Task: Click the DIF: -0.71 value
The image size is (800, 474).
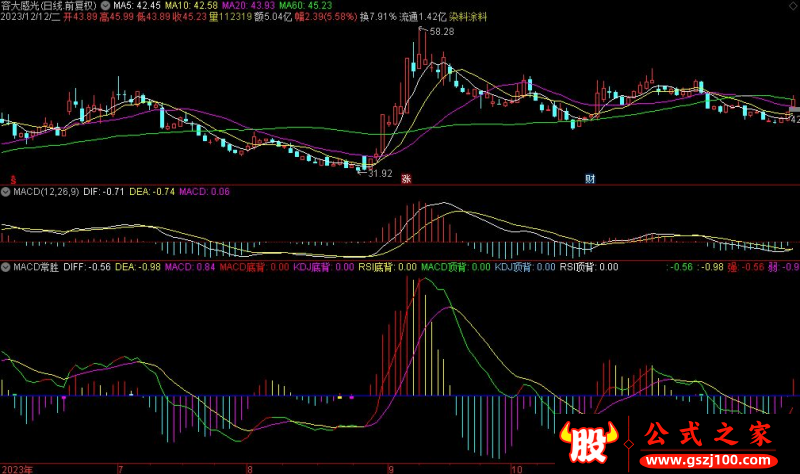Action: pos(104,192)
